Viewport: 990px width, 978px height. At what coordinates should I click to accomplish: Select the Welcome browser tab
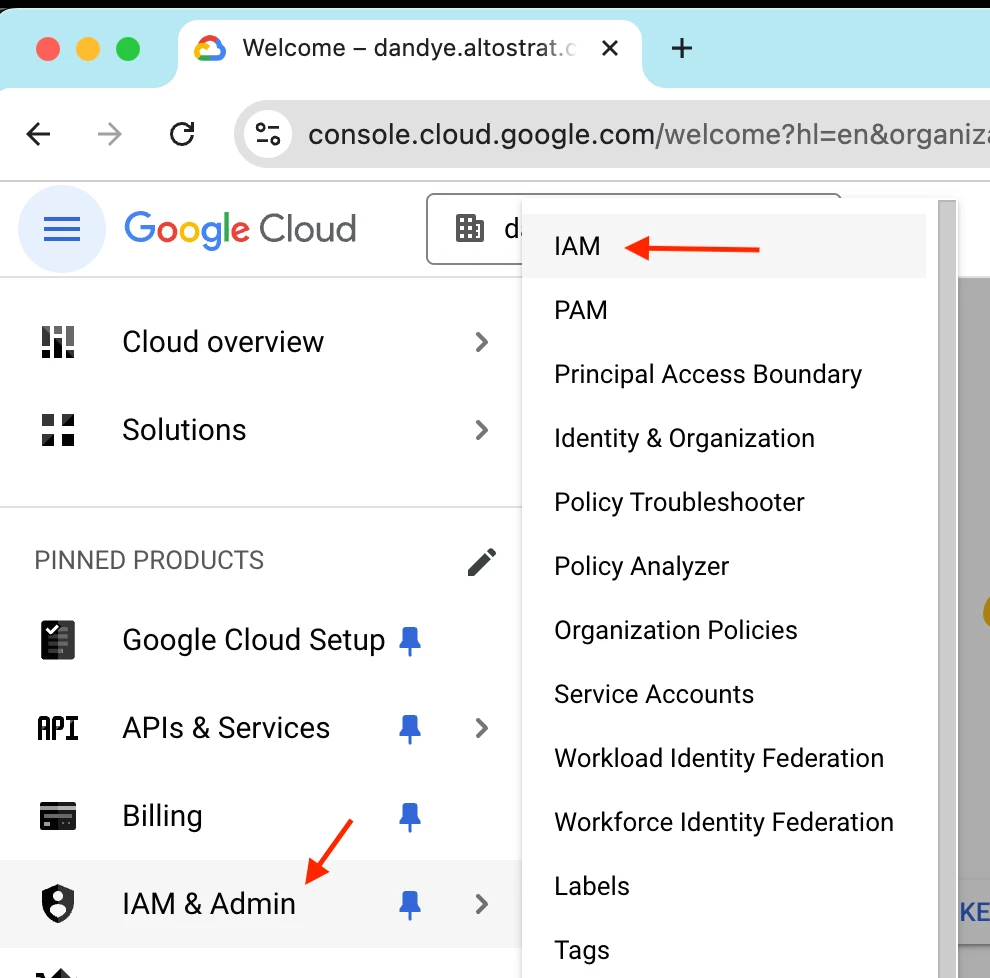(x=410, y=49)
